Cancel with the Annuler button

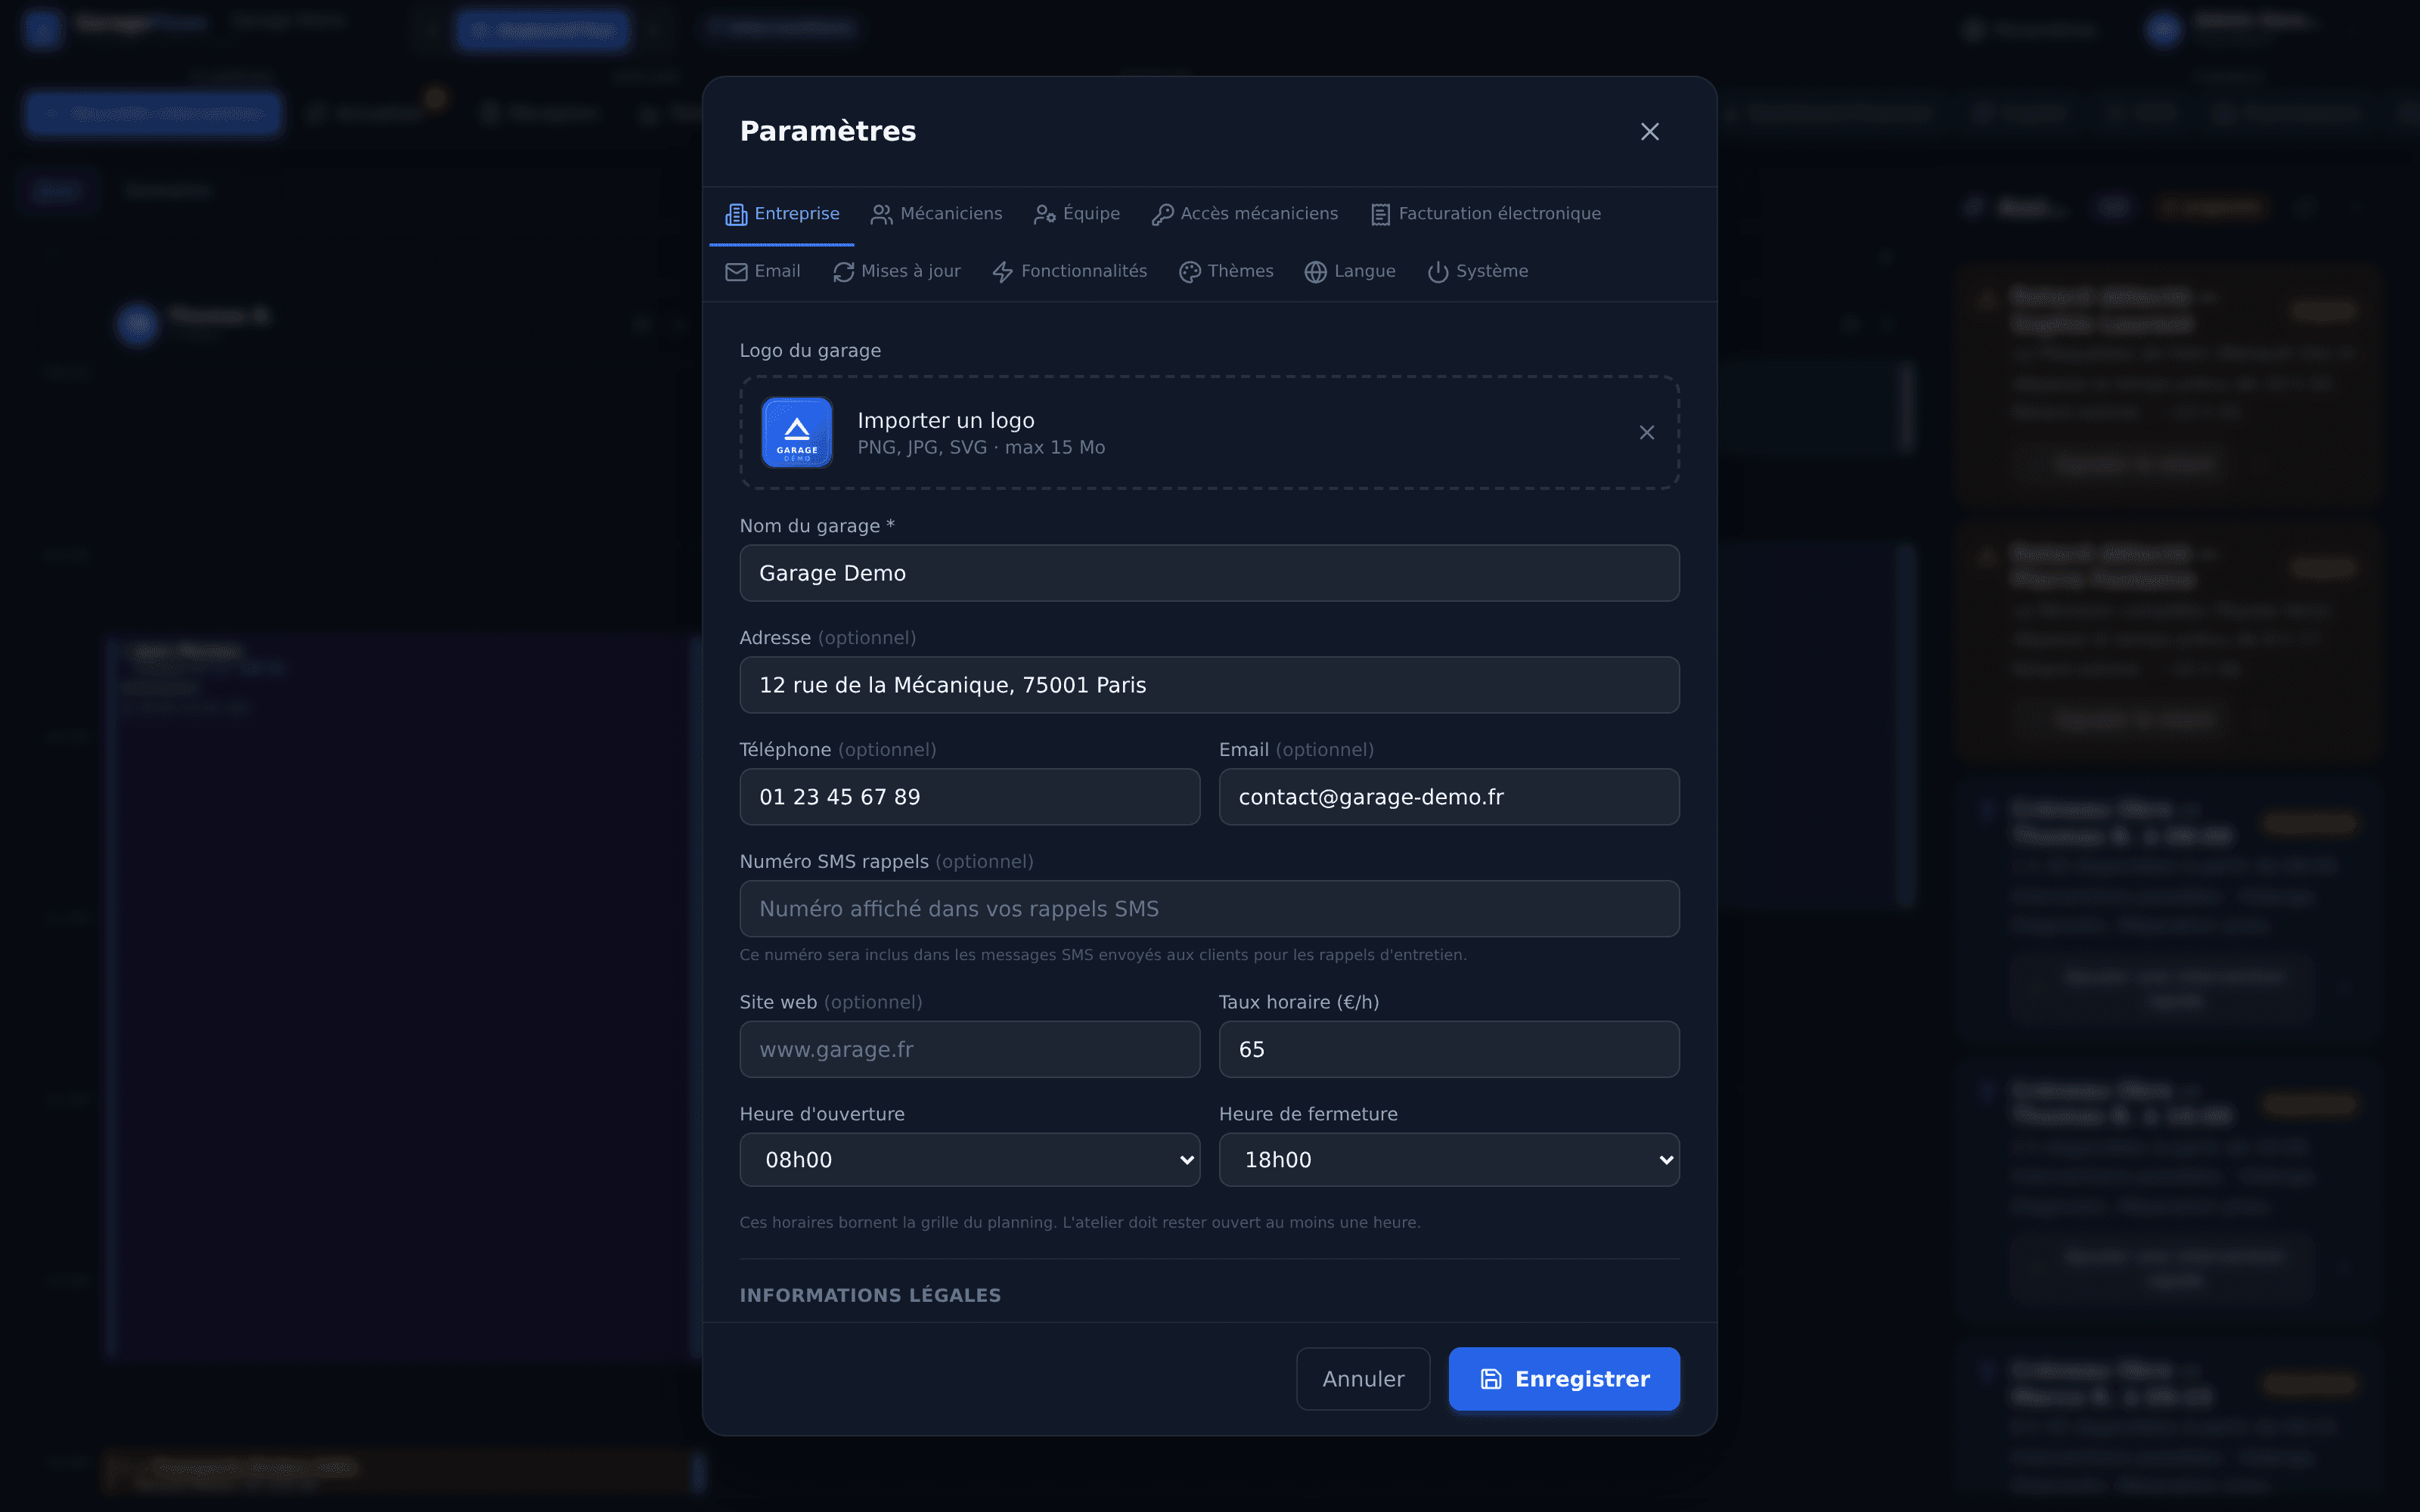(1363, 1379)
